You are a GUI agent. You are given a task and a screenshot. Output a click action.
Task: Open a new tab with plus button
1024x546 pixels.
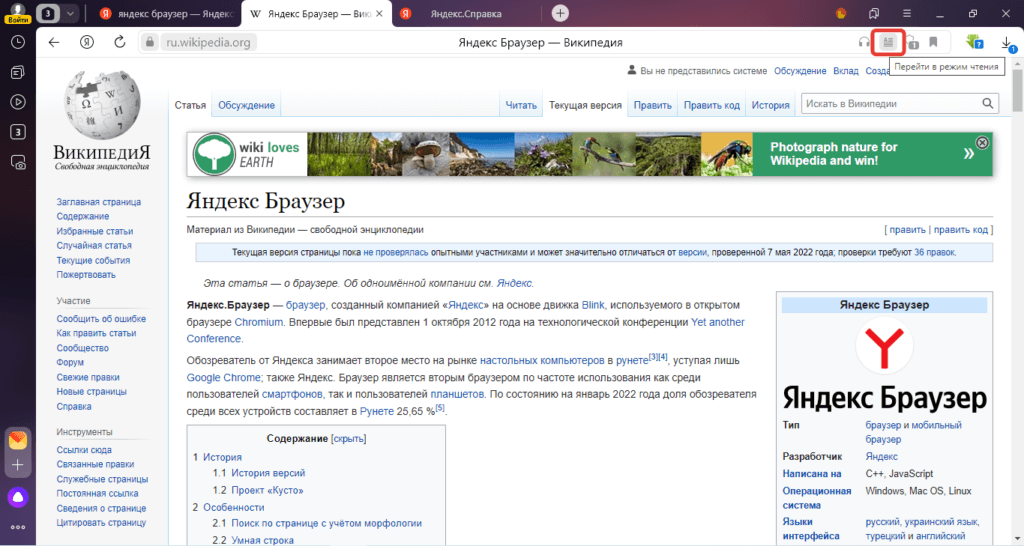pos(561,13)
